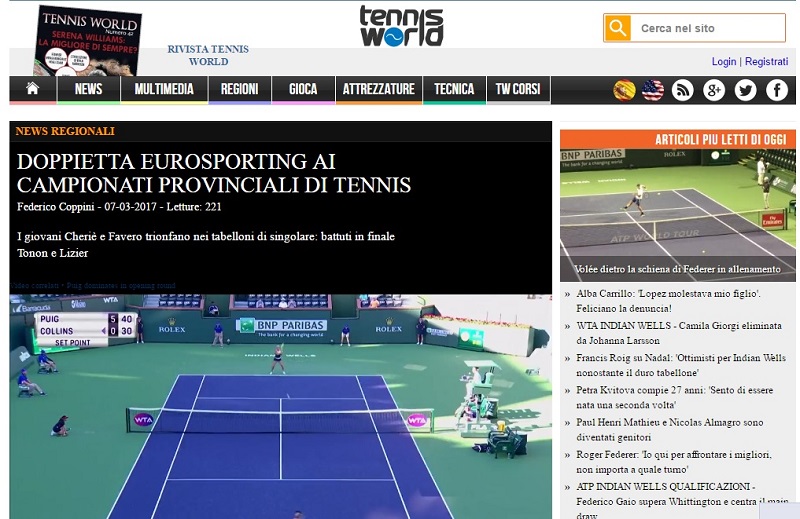Expand the TECNICA menu
800x519 pixels.
pos(454,89)
